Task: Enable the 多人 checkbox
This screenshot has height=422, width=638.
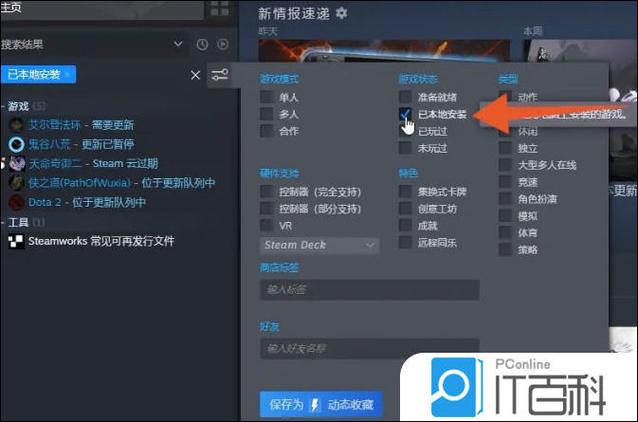Action: (267, 114)
